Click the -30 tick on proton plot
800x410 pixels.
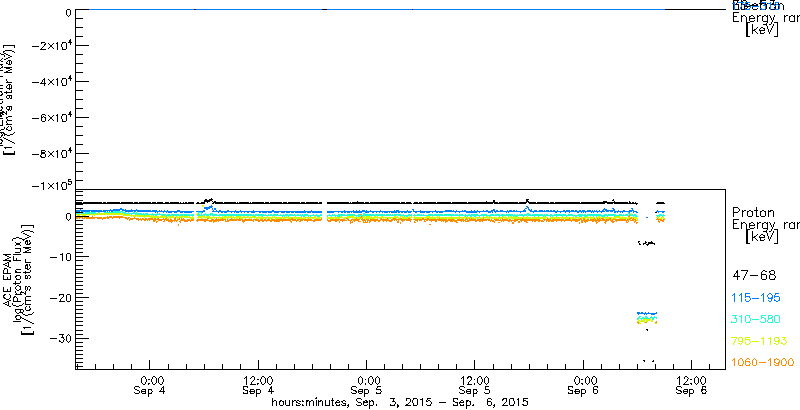60,338
